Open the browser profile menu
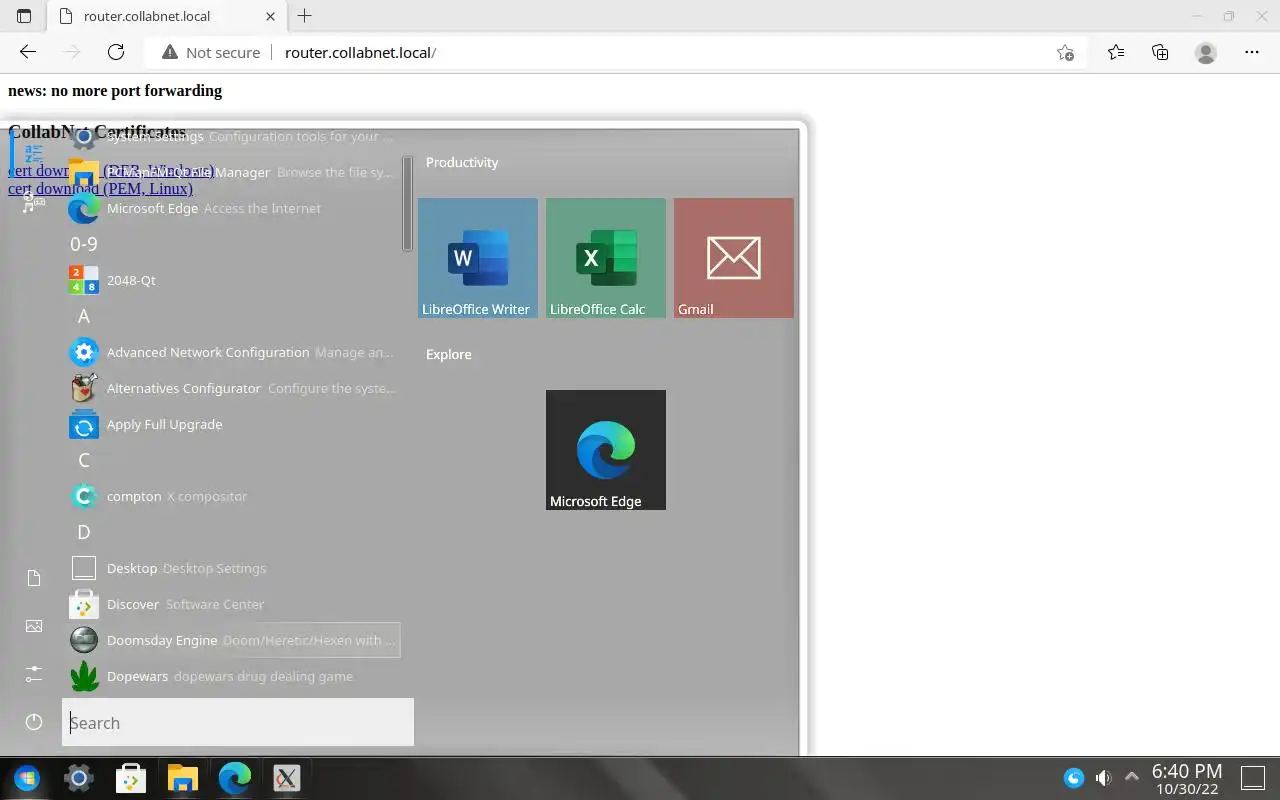This screenshot has width=1280, height=800. (x=1206, y=52)
